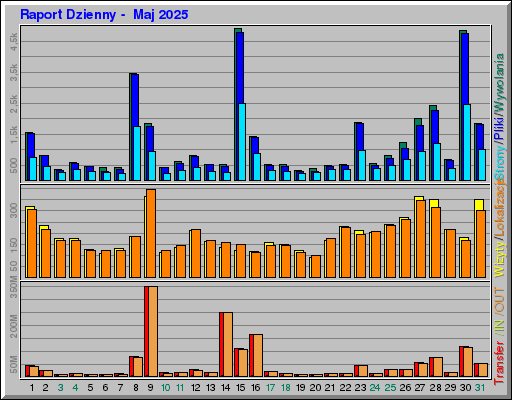Select day label 28 on x-axis

[435, 388]
